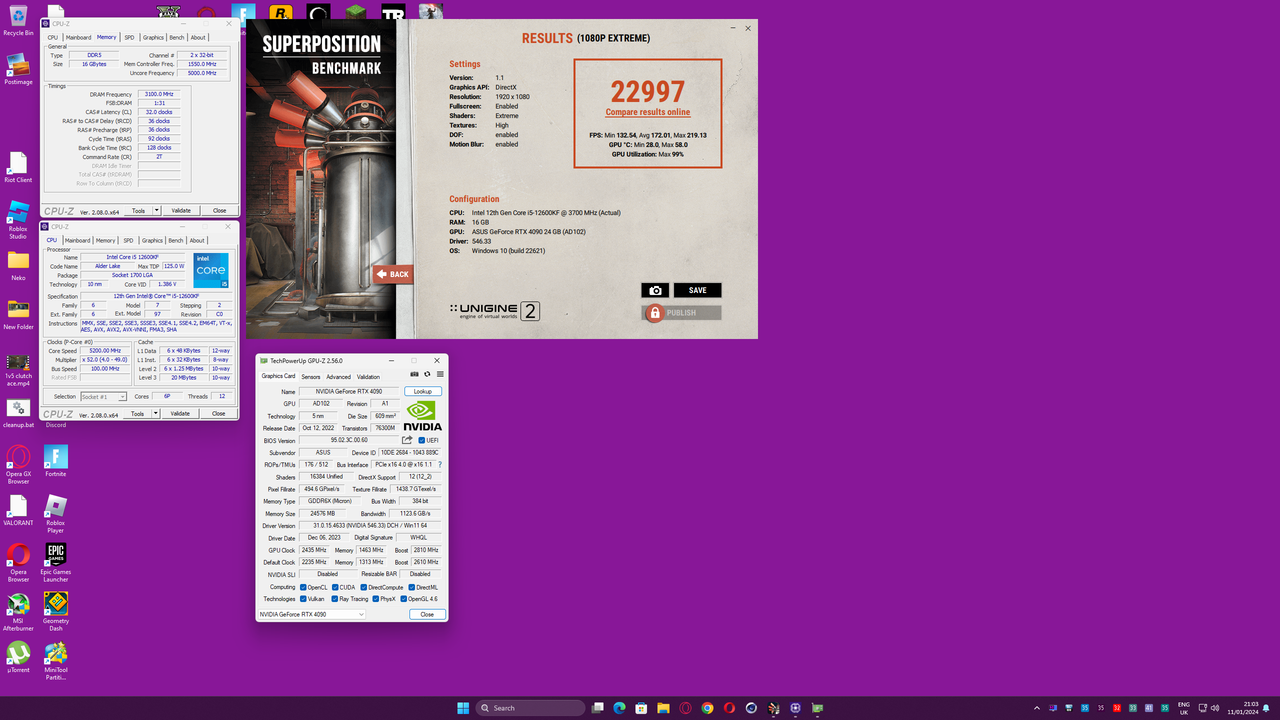This screenshot has width=1280, height=720.
Task: Toggle the DirectCompute checkbox
Action: [364, 587]
